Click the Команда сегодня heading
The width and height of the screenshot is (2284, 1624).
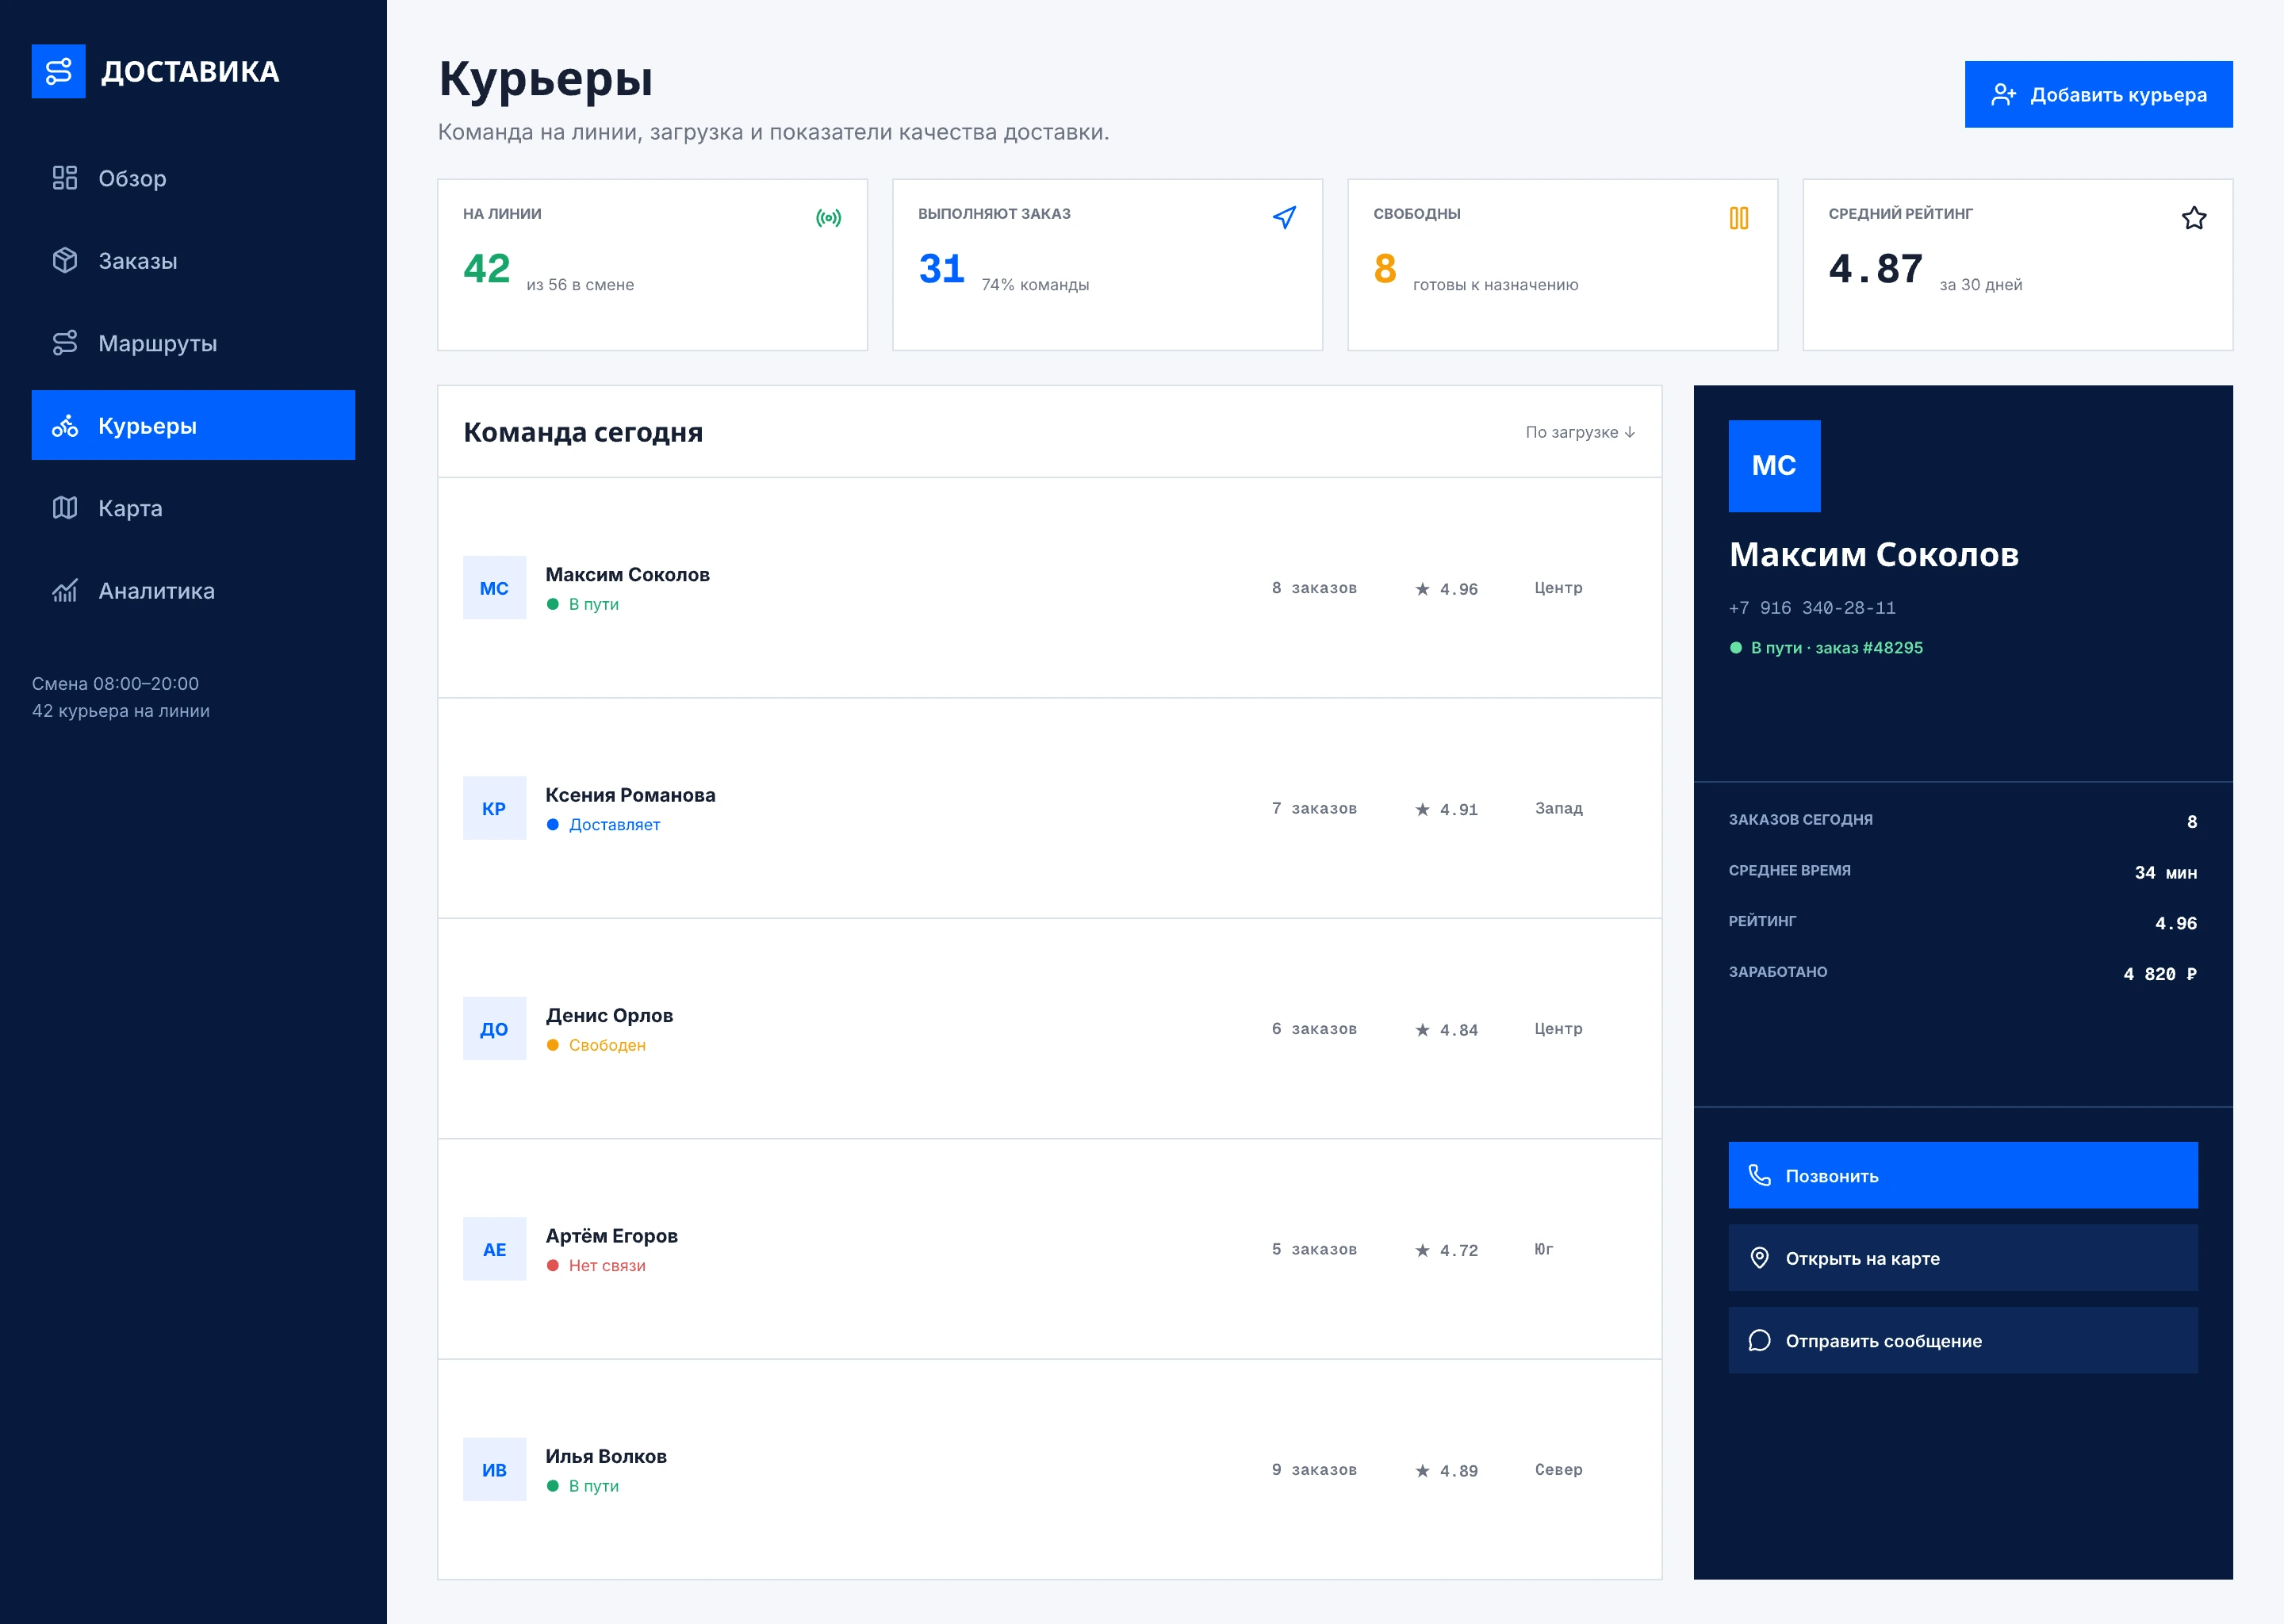583,432
